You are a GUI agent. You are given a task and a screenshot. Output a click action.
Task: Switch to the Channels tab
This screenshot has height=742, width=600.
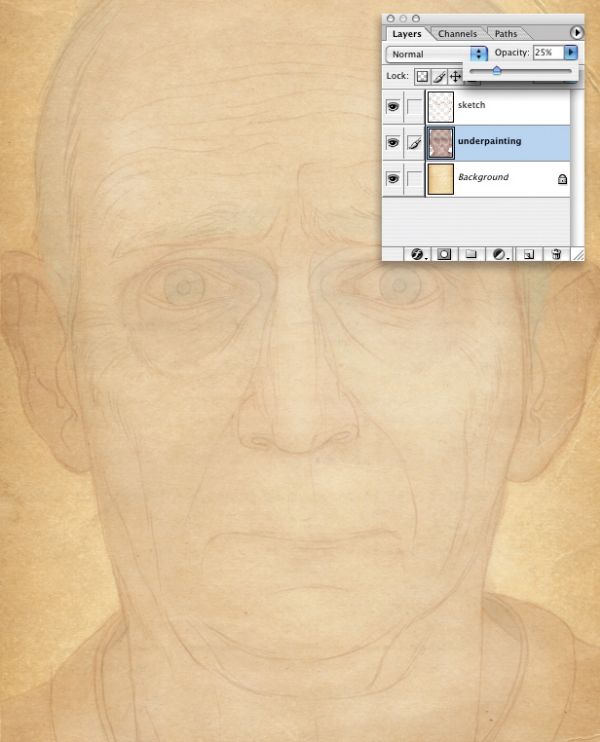[457, 34]
